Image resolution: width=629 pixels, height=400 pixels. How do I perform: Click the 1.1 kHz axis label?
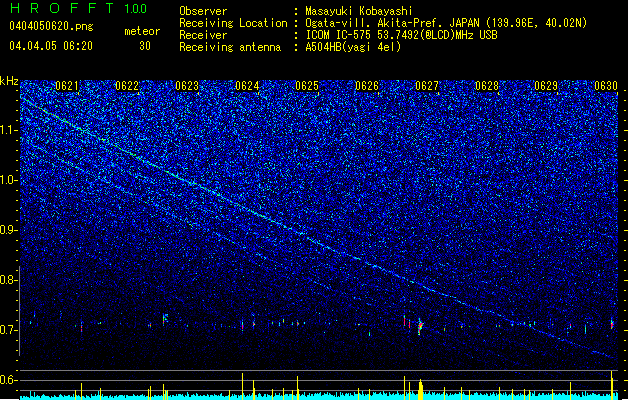point(9,130)
